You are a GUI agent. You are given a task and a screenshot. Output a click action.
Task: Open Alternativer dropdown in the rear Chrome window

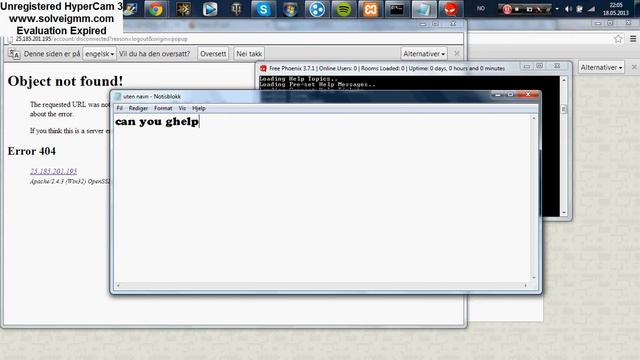(601, 67)
